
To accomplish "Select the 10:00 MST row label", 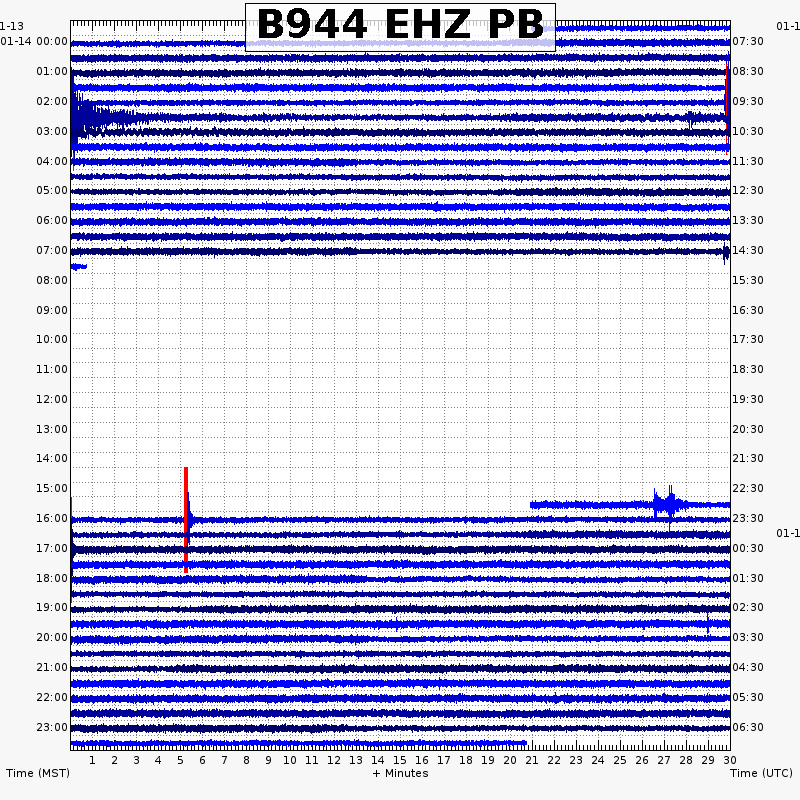I will coord(52,339).
